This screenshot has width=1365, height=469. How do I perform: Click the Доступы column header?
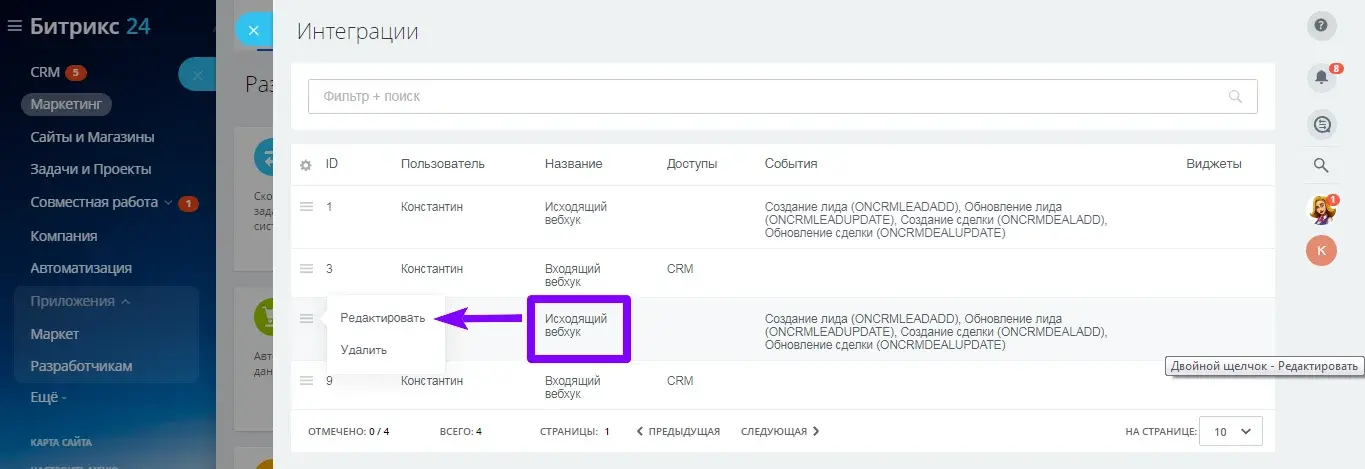pyautogui.click(x=692, y=164)
